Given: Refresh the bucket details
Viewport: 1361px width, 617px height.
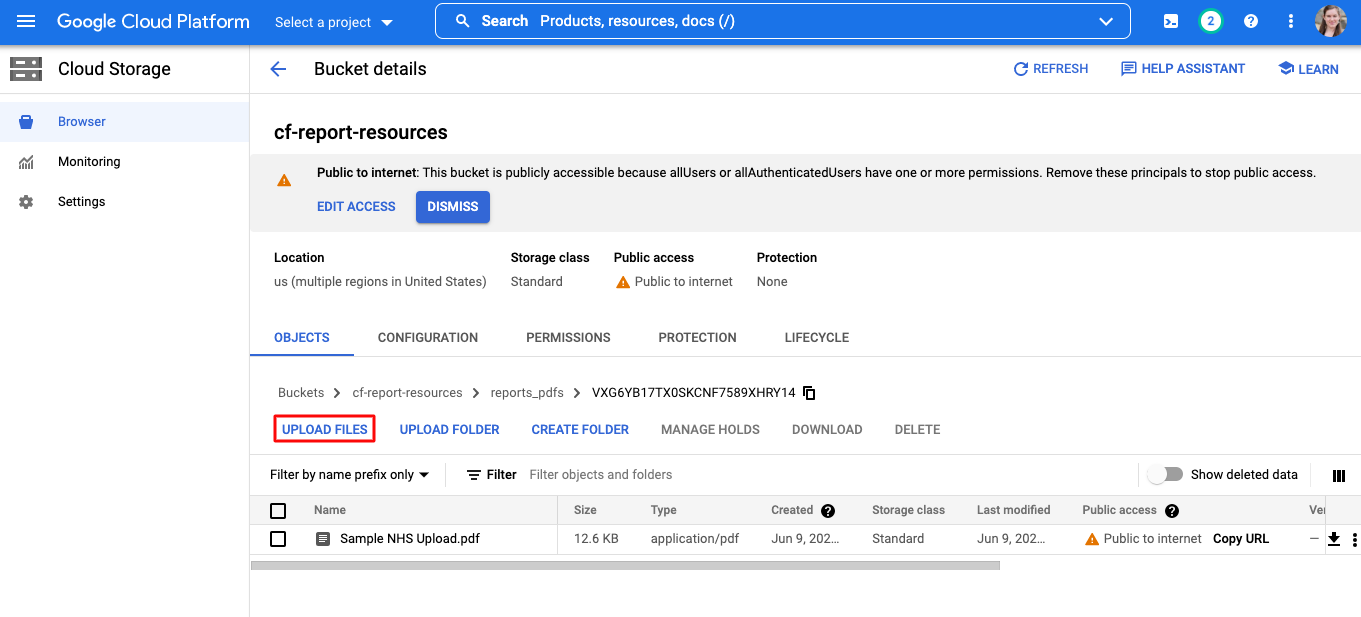Looking at the screenshot, I should click(1051, 69).
